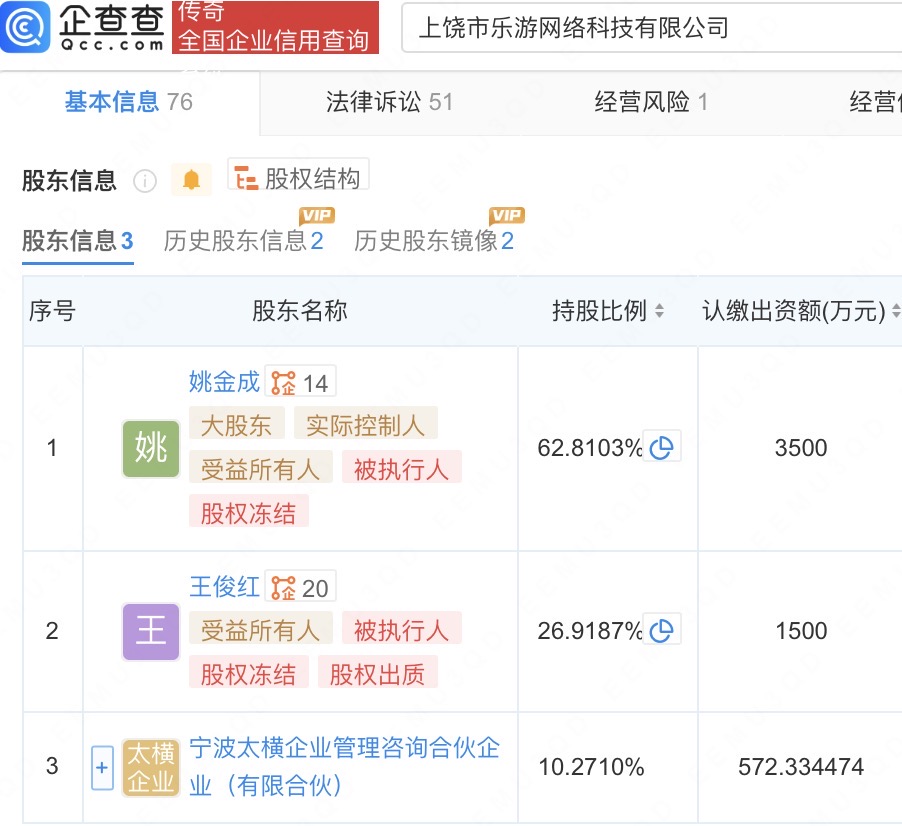Select 历史股东镜像 VIP tab

(433, 241)
